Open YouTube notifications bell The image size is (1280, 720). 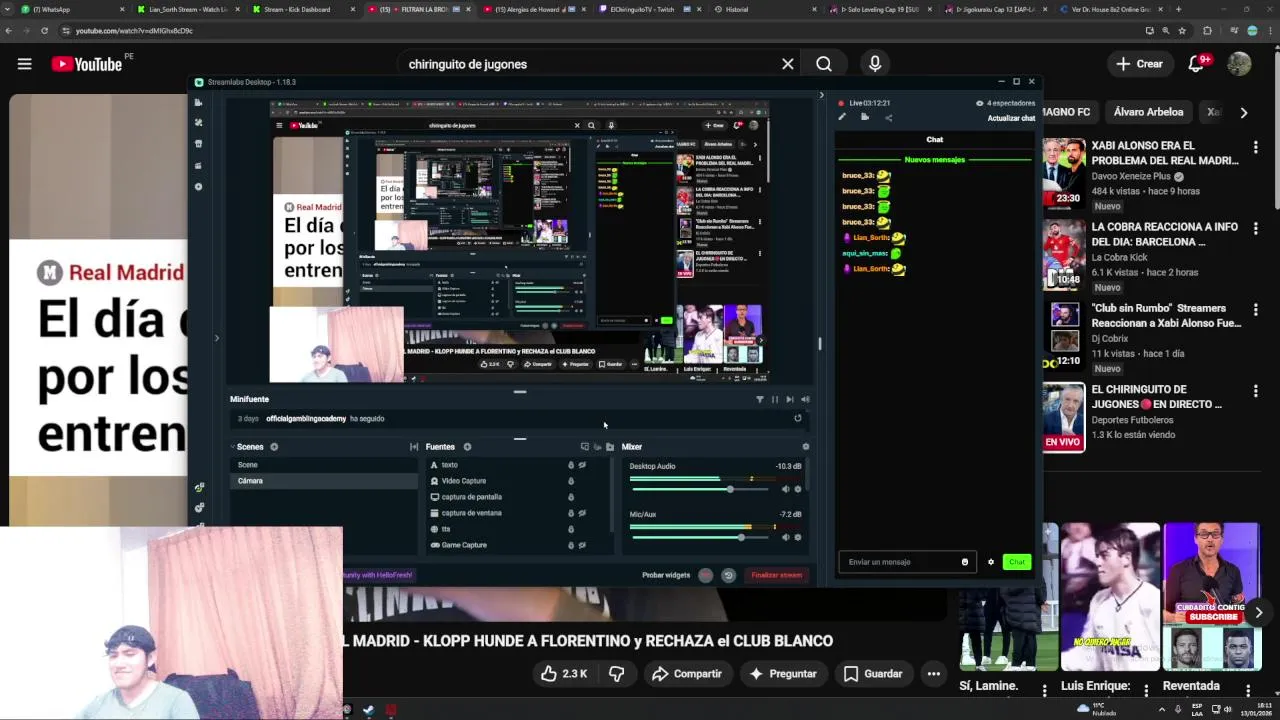click(1196, 64)
